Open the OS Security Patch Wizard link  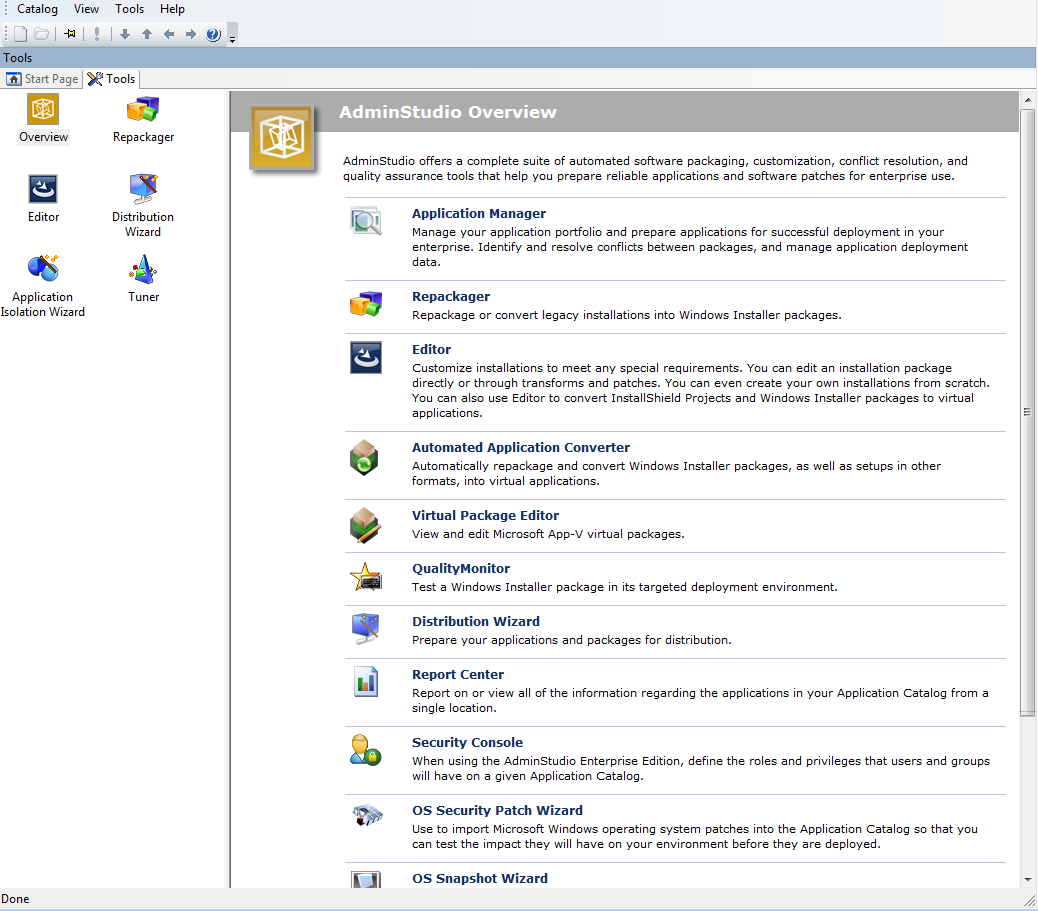[497, 810]
